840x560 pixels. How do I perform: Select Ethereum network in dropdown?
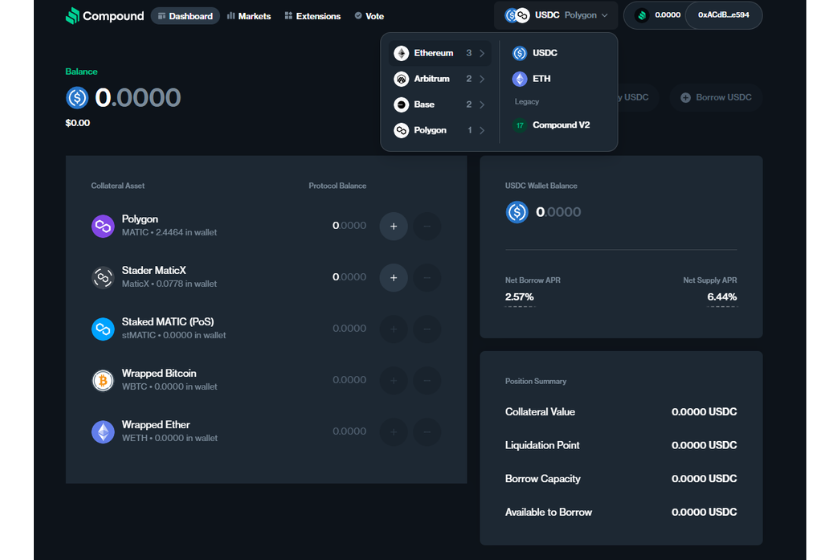(x=440, y=53)
